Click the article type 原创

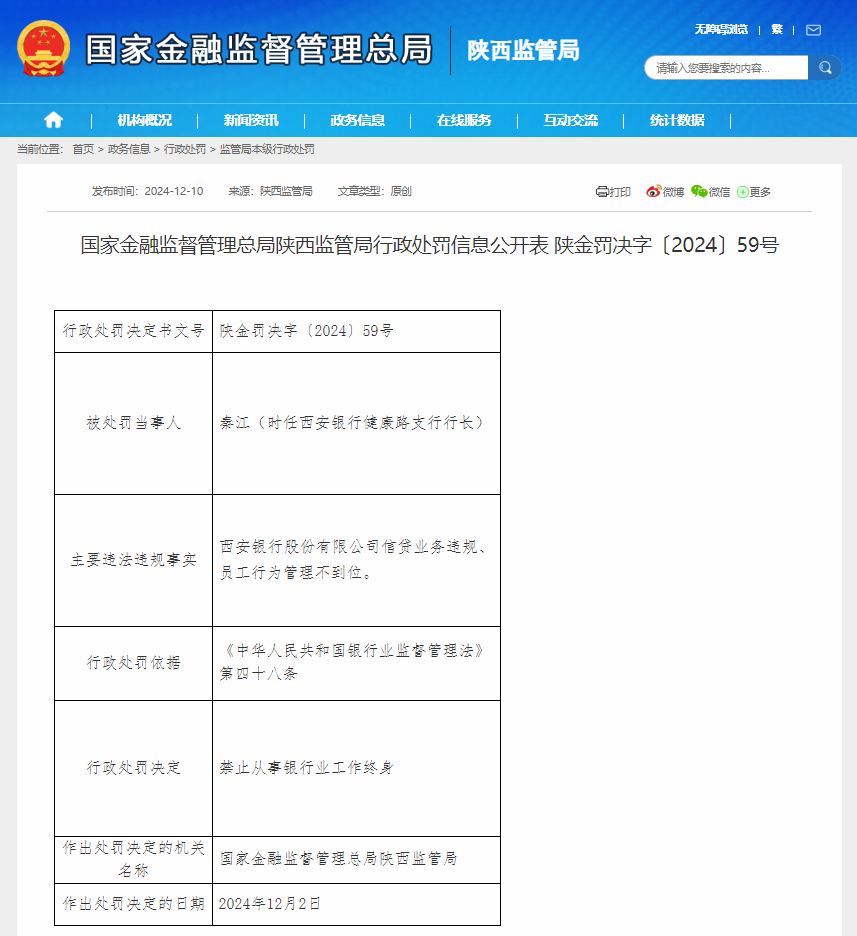click(401, 191)
